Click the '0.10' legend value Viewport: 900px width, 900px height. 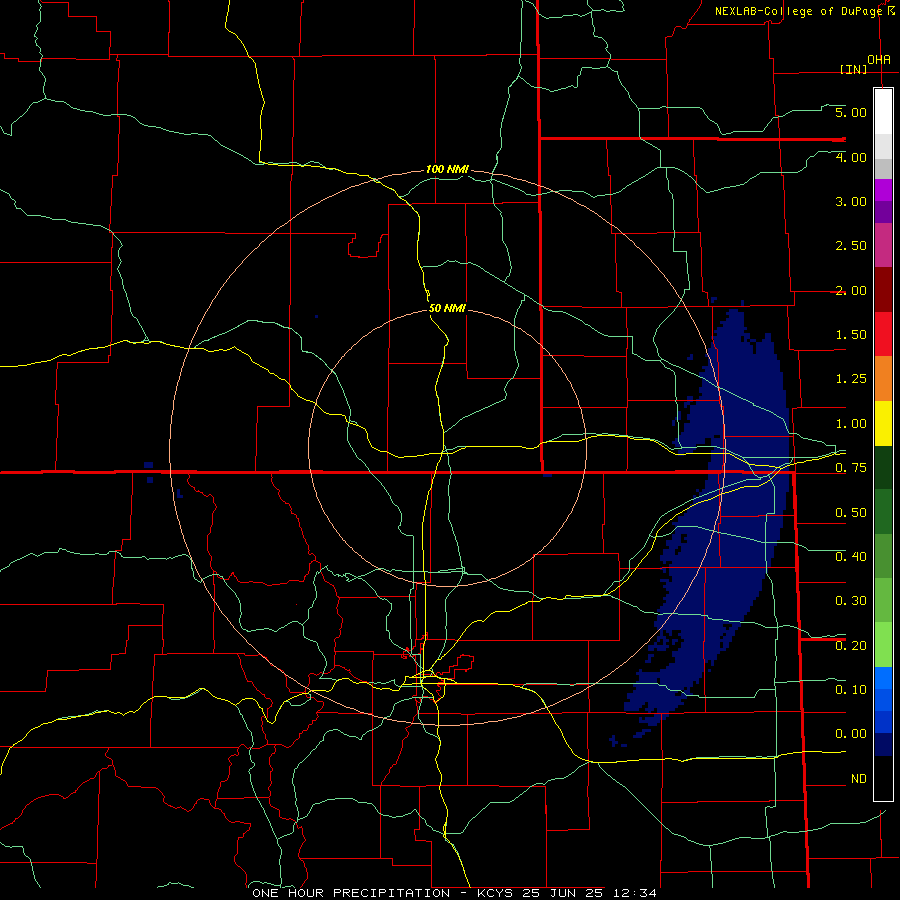point(851,690)
